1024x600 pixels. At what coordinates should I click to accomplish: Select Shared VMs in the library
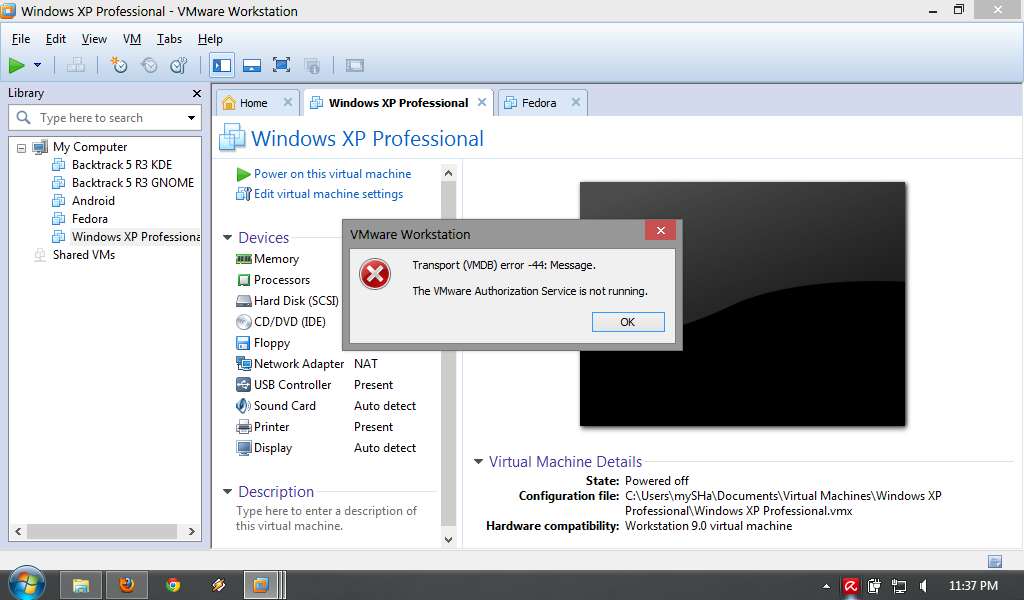[x=84, y=255]
